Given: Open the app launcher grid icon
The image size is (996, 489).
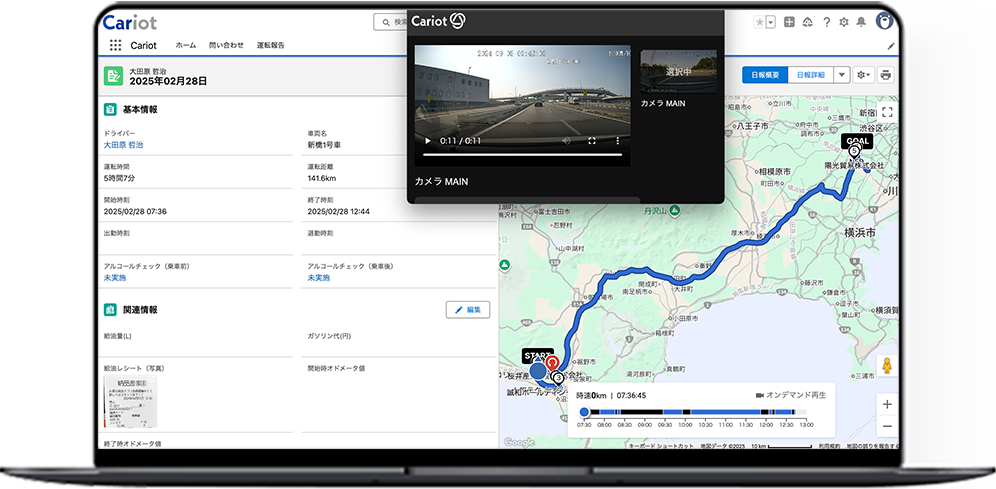Looking at the screenshot, I should [115, 45].
